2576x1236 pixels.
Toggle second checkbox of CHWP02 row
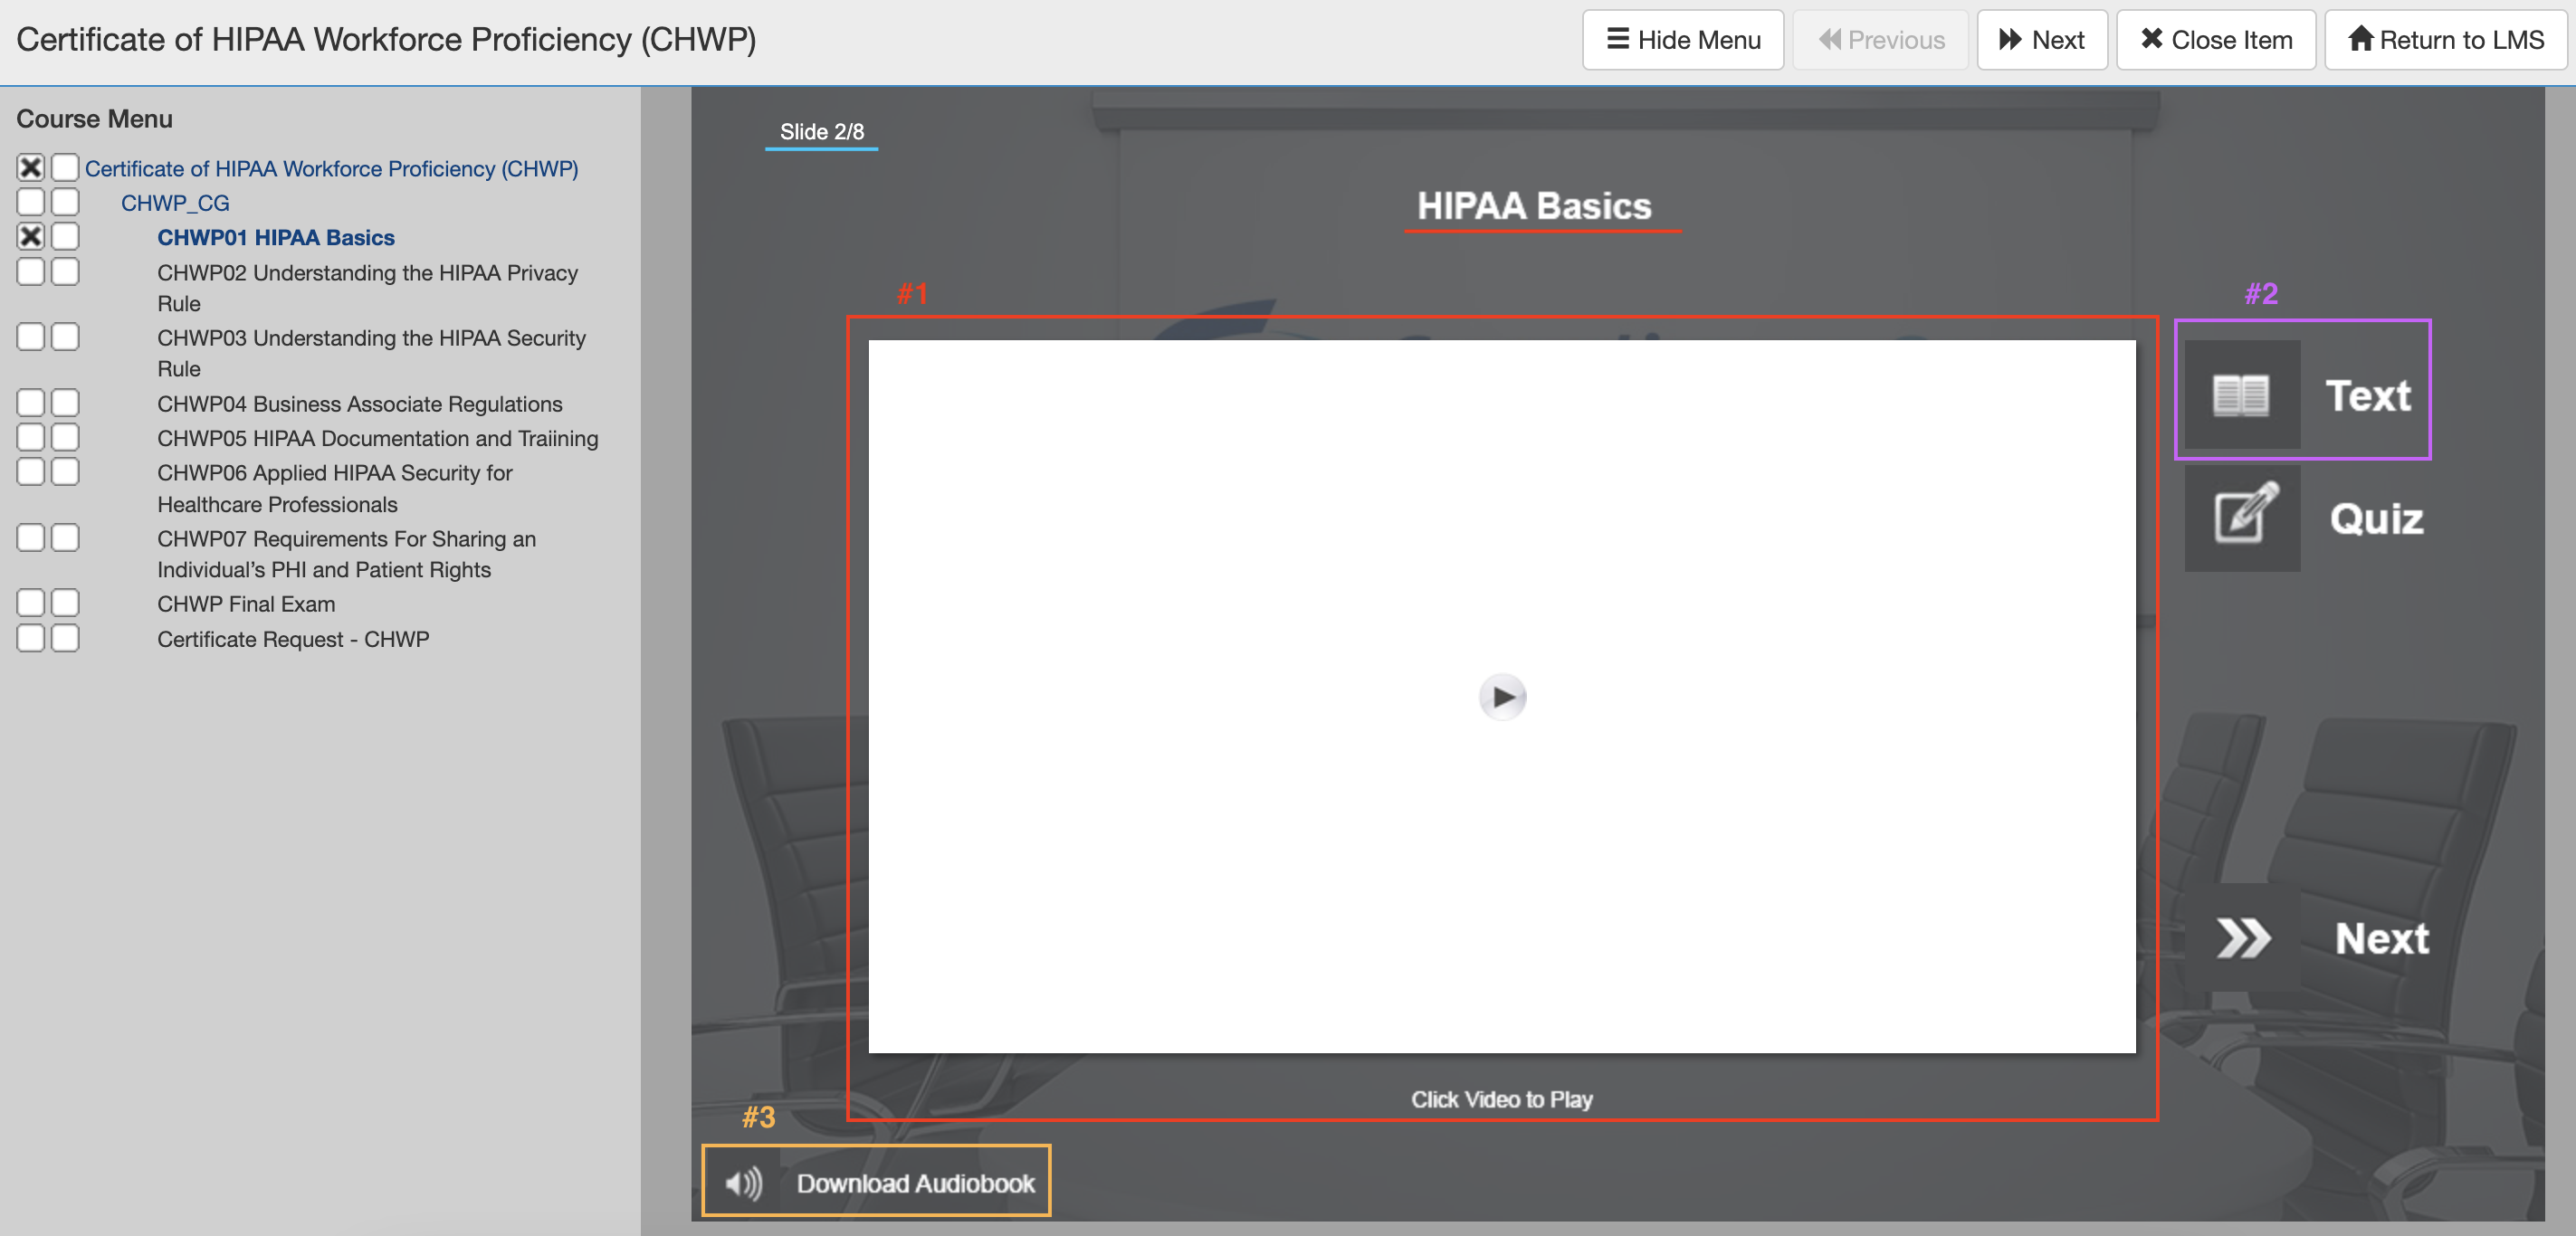pyautogui.click(x=65, y=271)
